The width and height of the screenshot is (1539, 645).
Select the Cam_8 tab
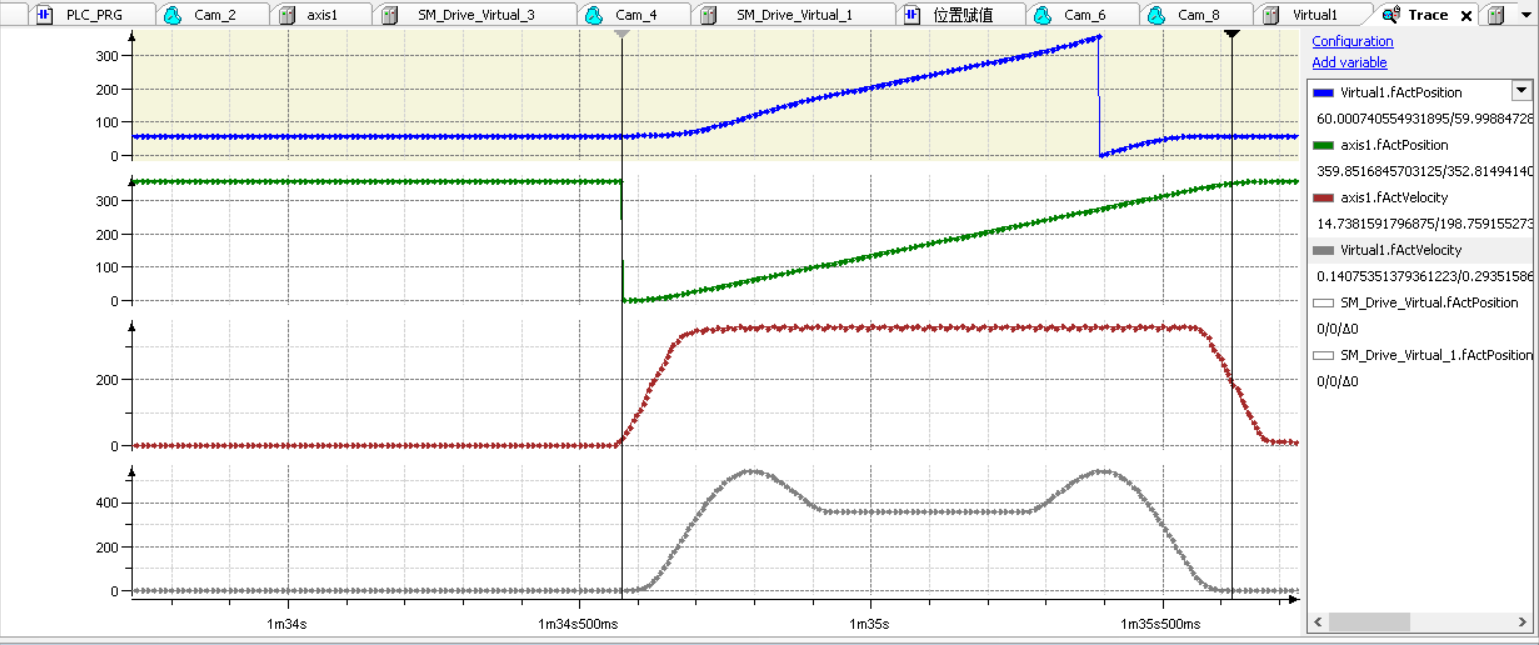coord(1198,15)
